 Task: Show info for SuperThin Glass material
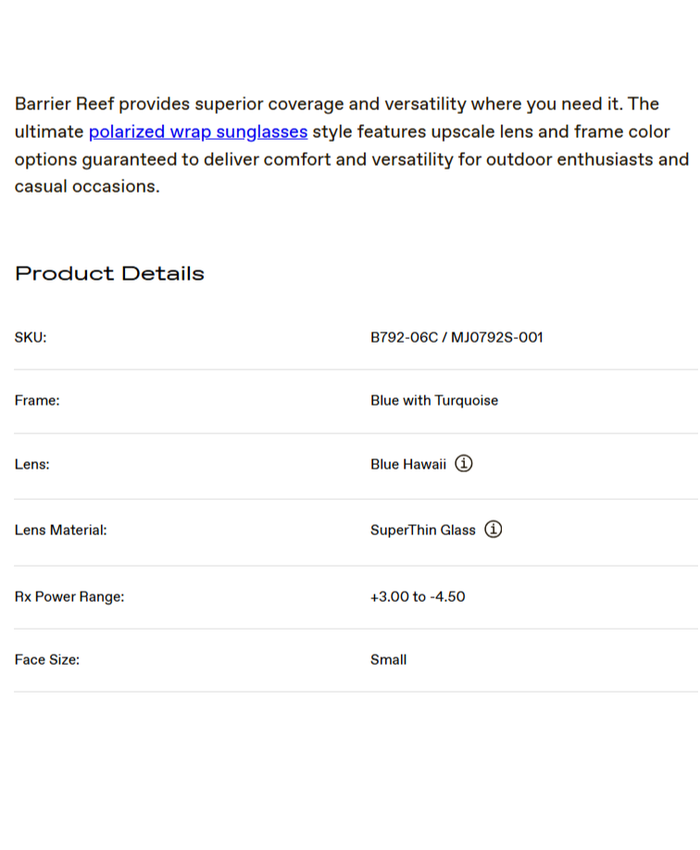493,530
